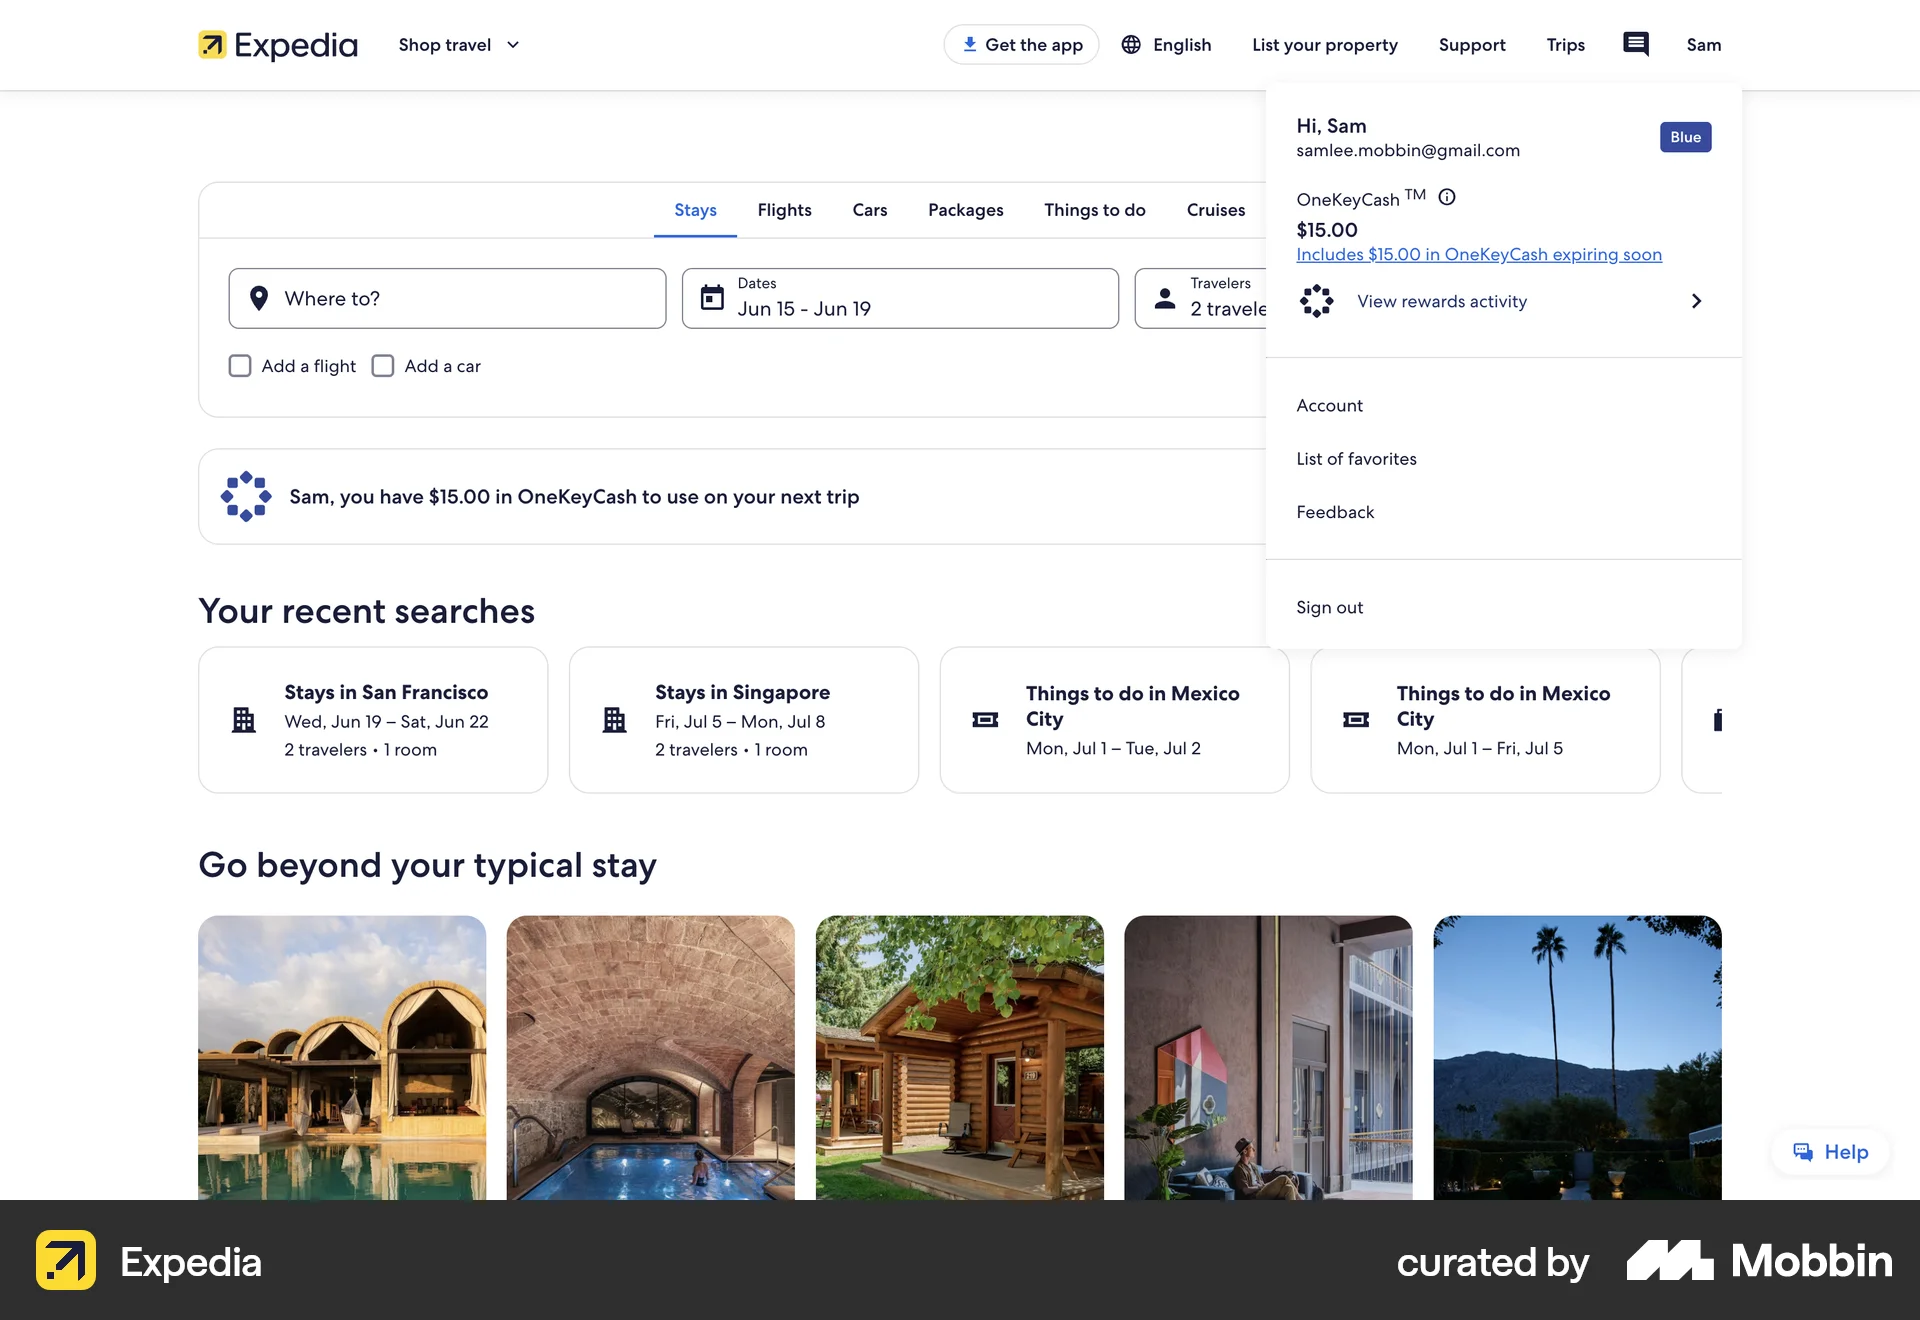The height and width of the screenshot is (1320, 1920).
Task: Open the messages chat icon near Trips
Action: [x=1635, y=44]
